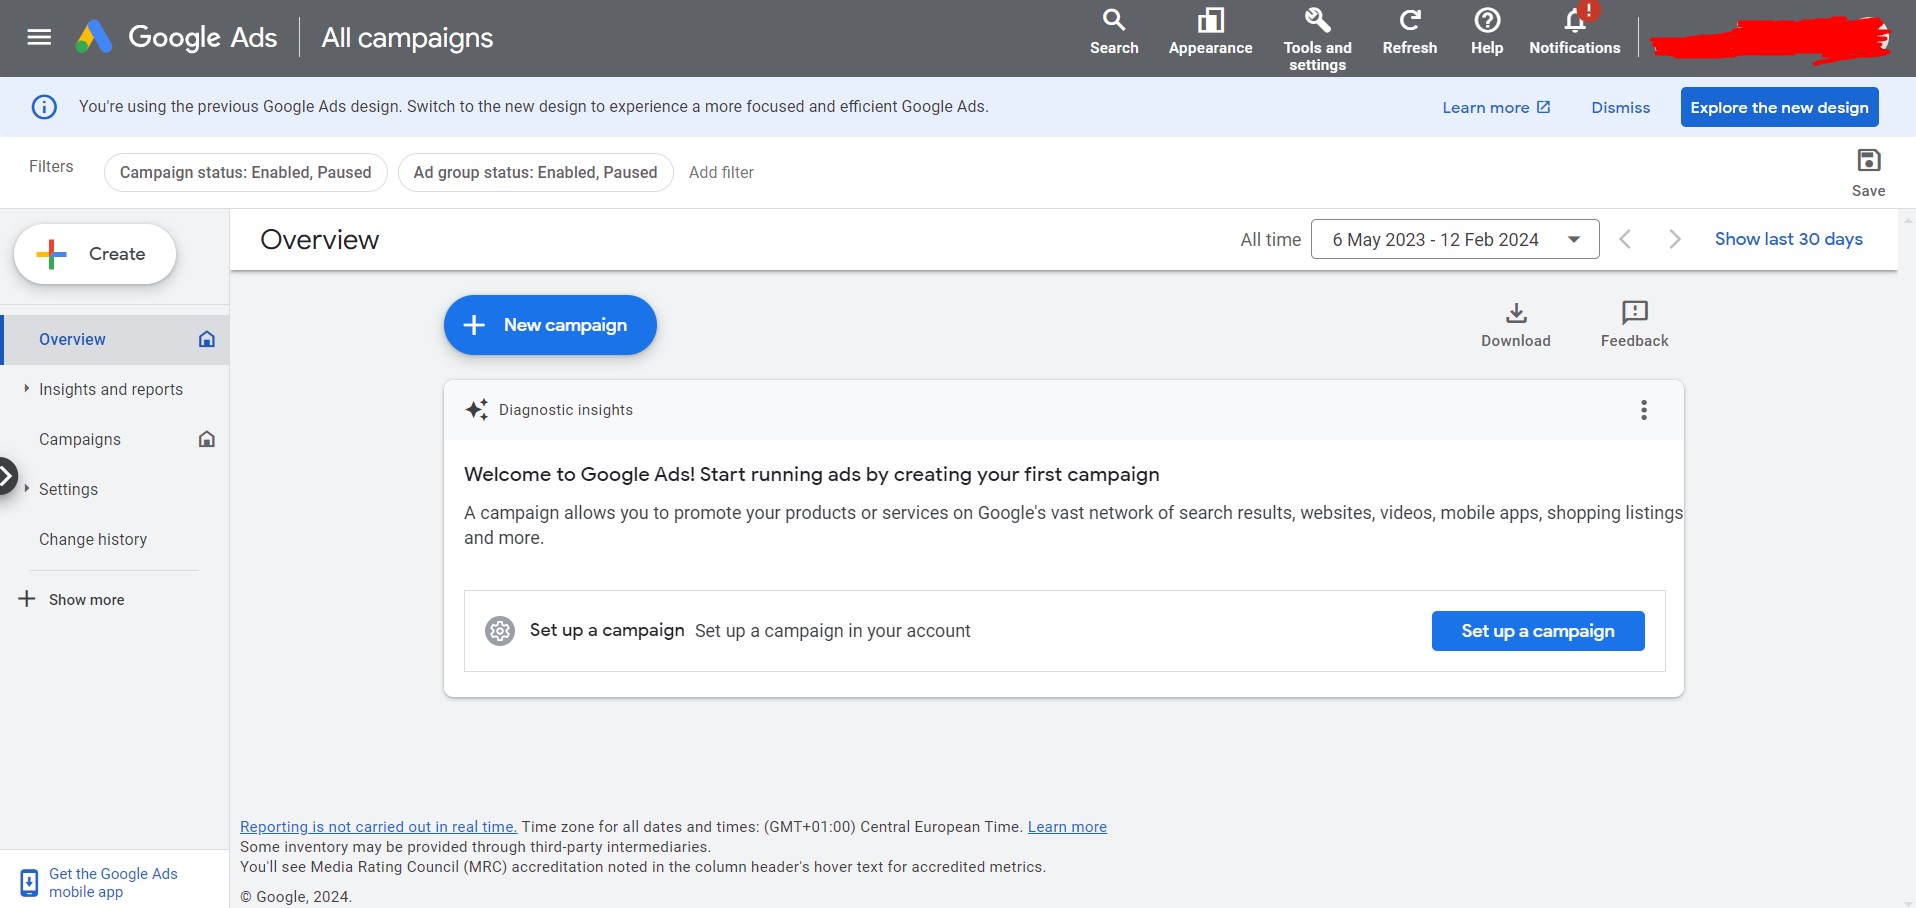Open the Search tool in header
1916x908 pixels.
1114,31
